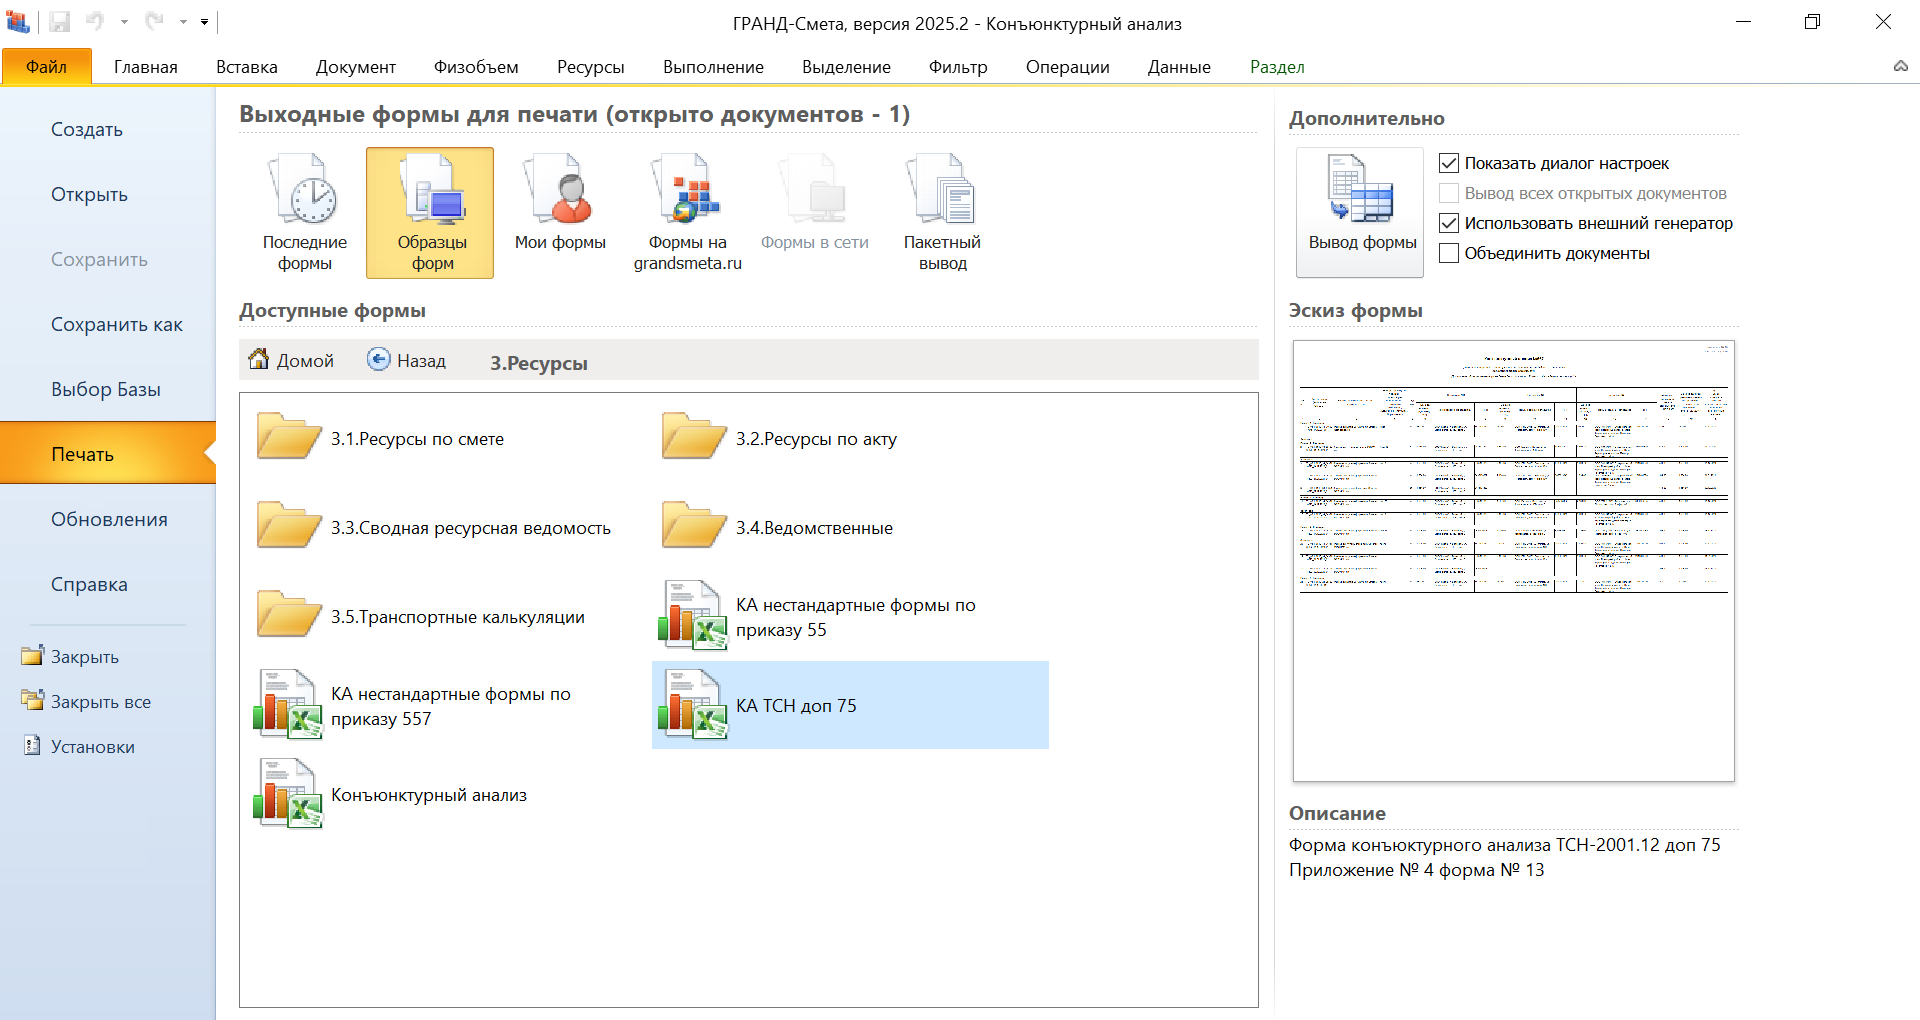Switch to the Главная tab
The height and width of the screenshot is (1020, 1920).
click(146, 67)
